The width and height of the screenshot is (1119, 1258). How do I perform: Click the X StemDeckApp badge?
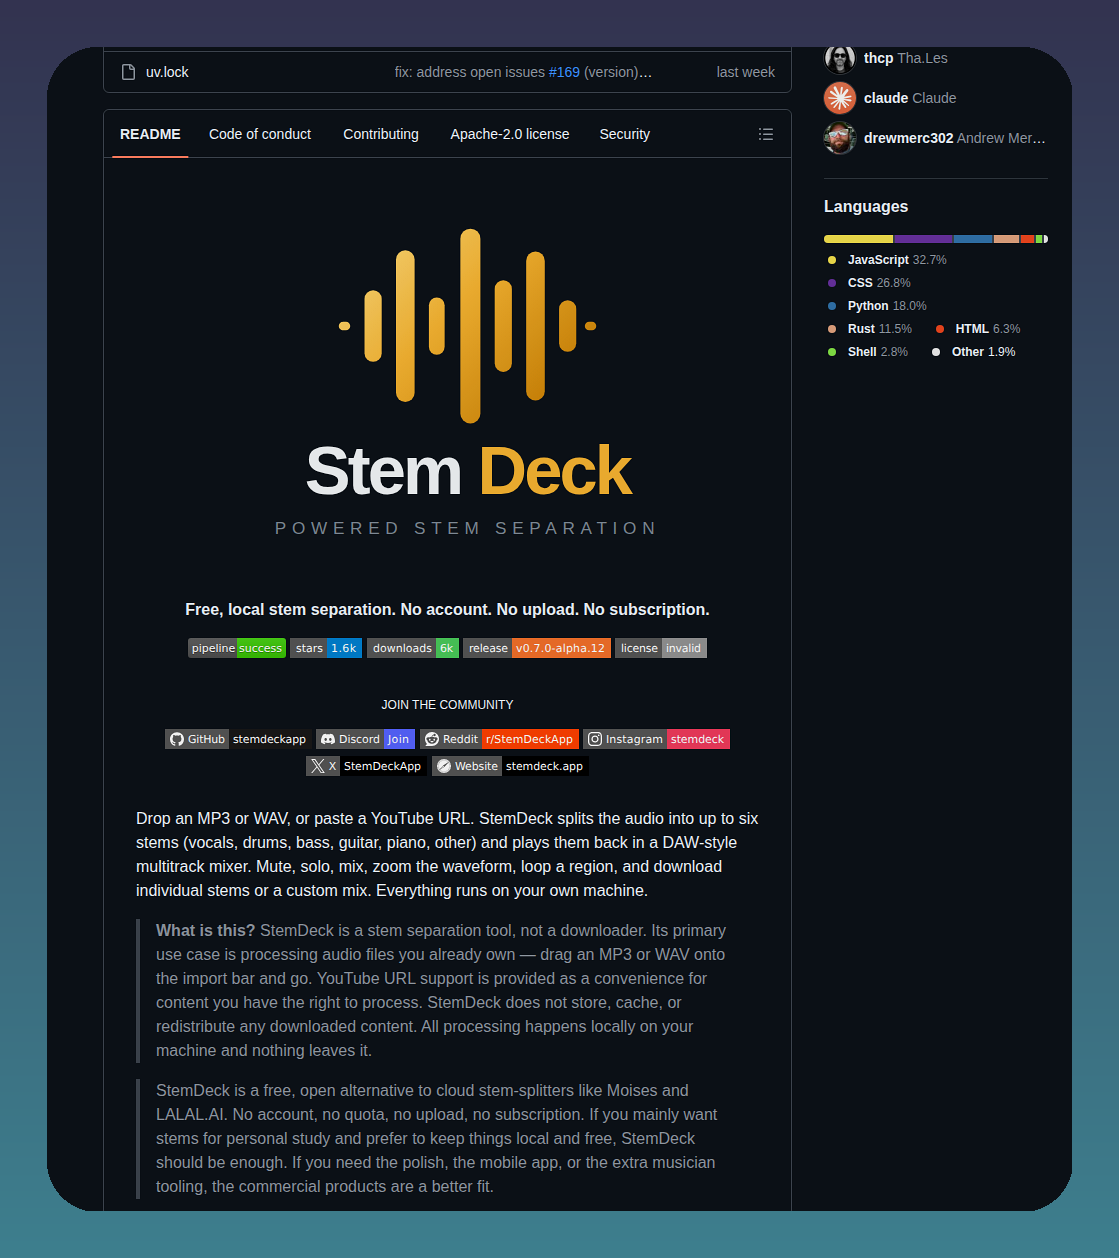(x=366, y=766)
